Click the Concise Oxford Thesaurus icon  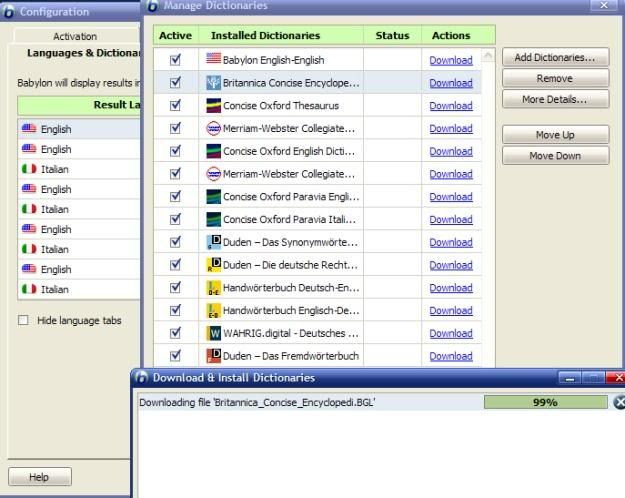[214, 106]
